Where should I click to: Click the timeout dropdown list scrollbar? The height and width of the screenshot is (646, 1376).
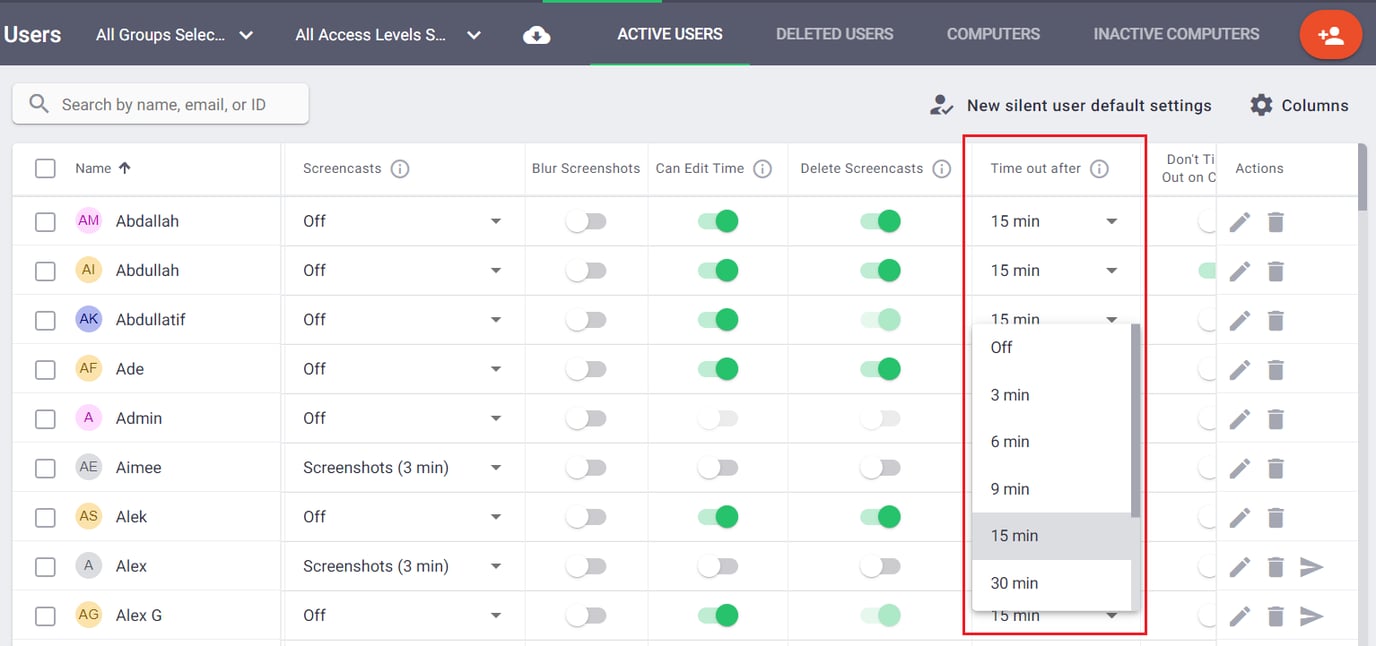1135,420
